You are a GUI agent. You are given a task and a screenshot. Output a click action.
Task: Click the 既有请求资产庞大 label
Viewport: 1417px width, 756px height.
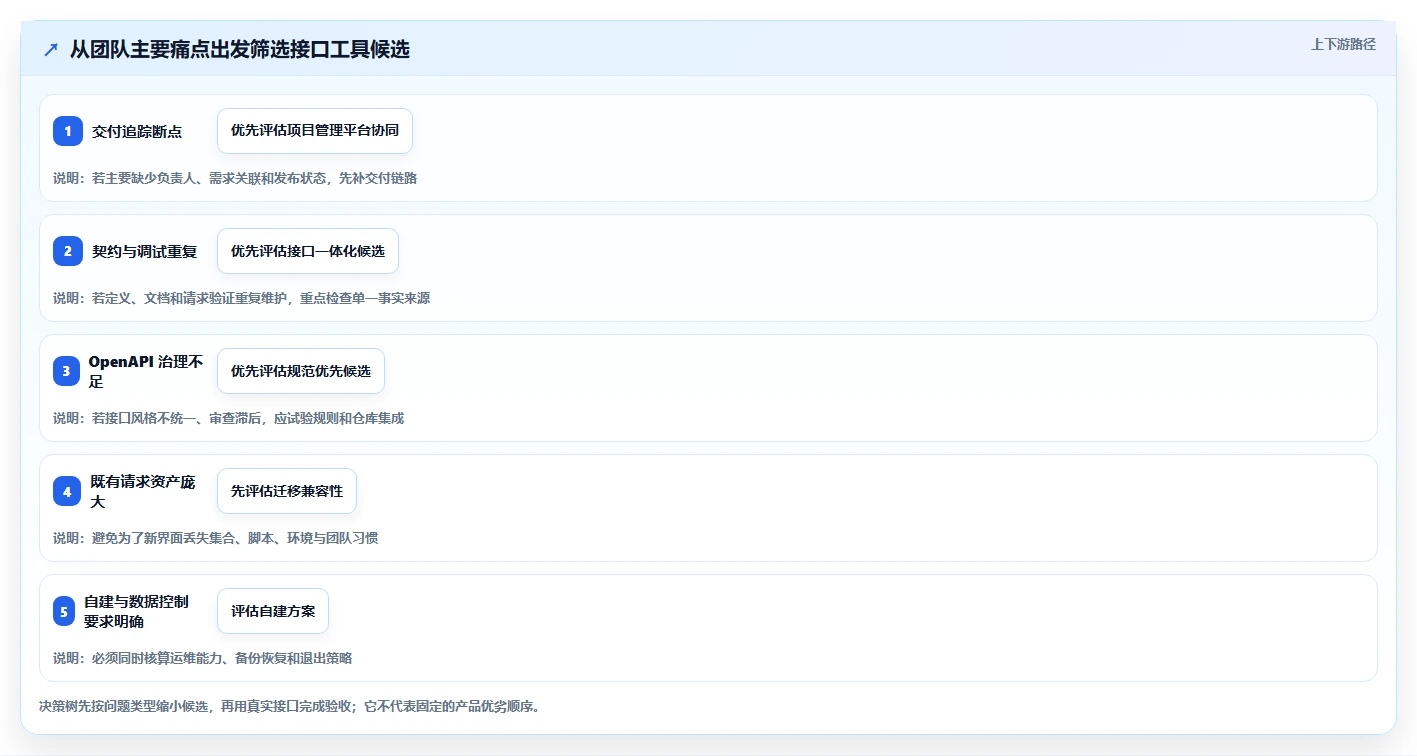[x=143, y=491]
